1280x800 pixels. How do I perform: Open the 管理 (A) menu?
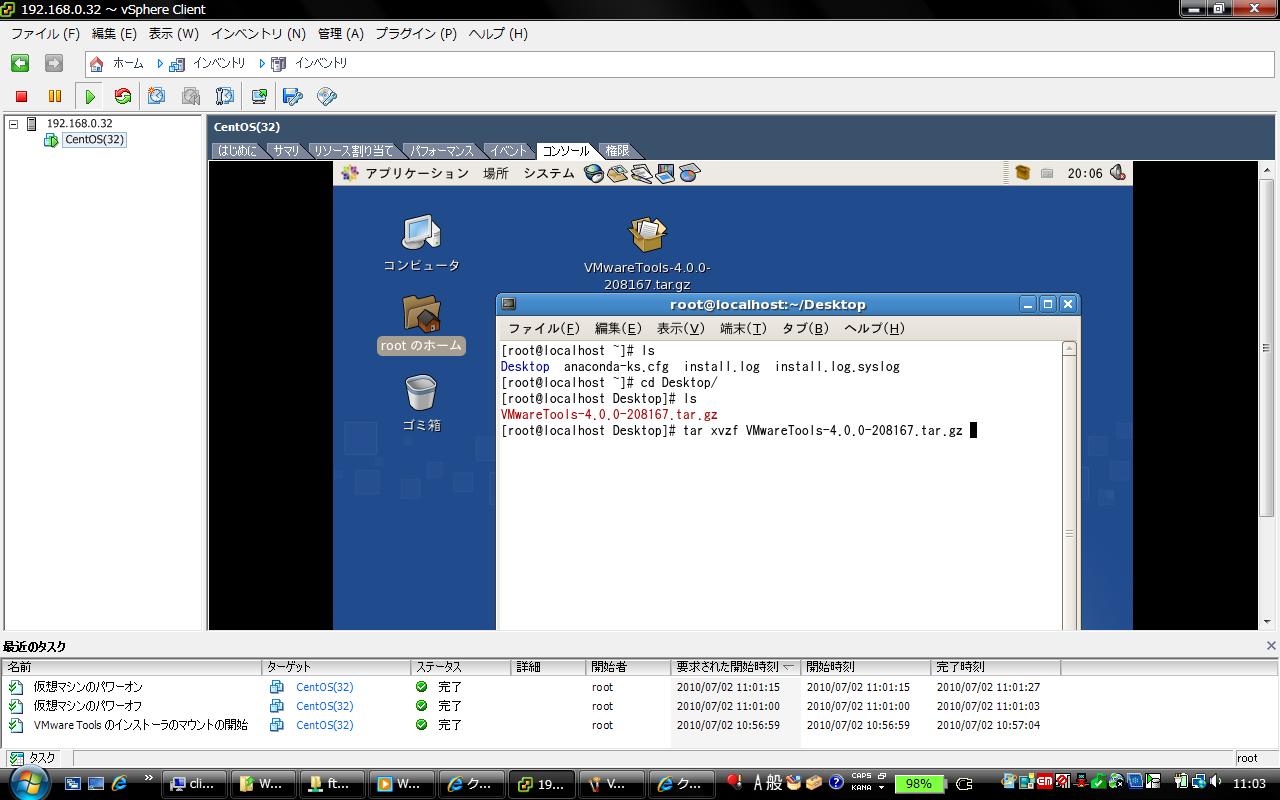[341, 33]
